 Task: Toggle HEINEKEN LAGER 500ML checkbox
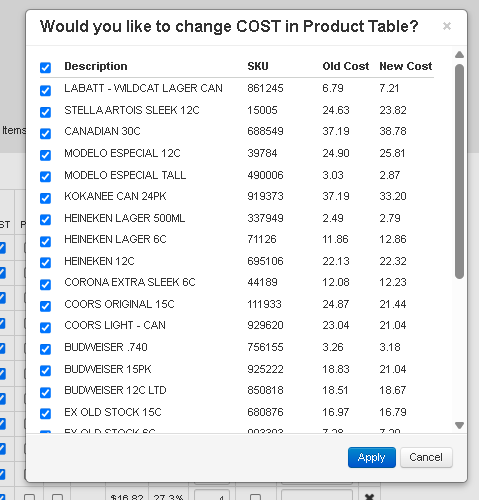click(x=45, y=220)
